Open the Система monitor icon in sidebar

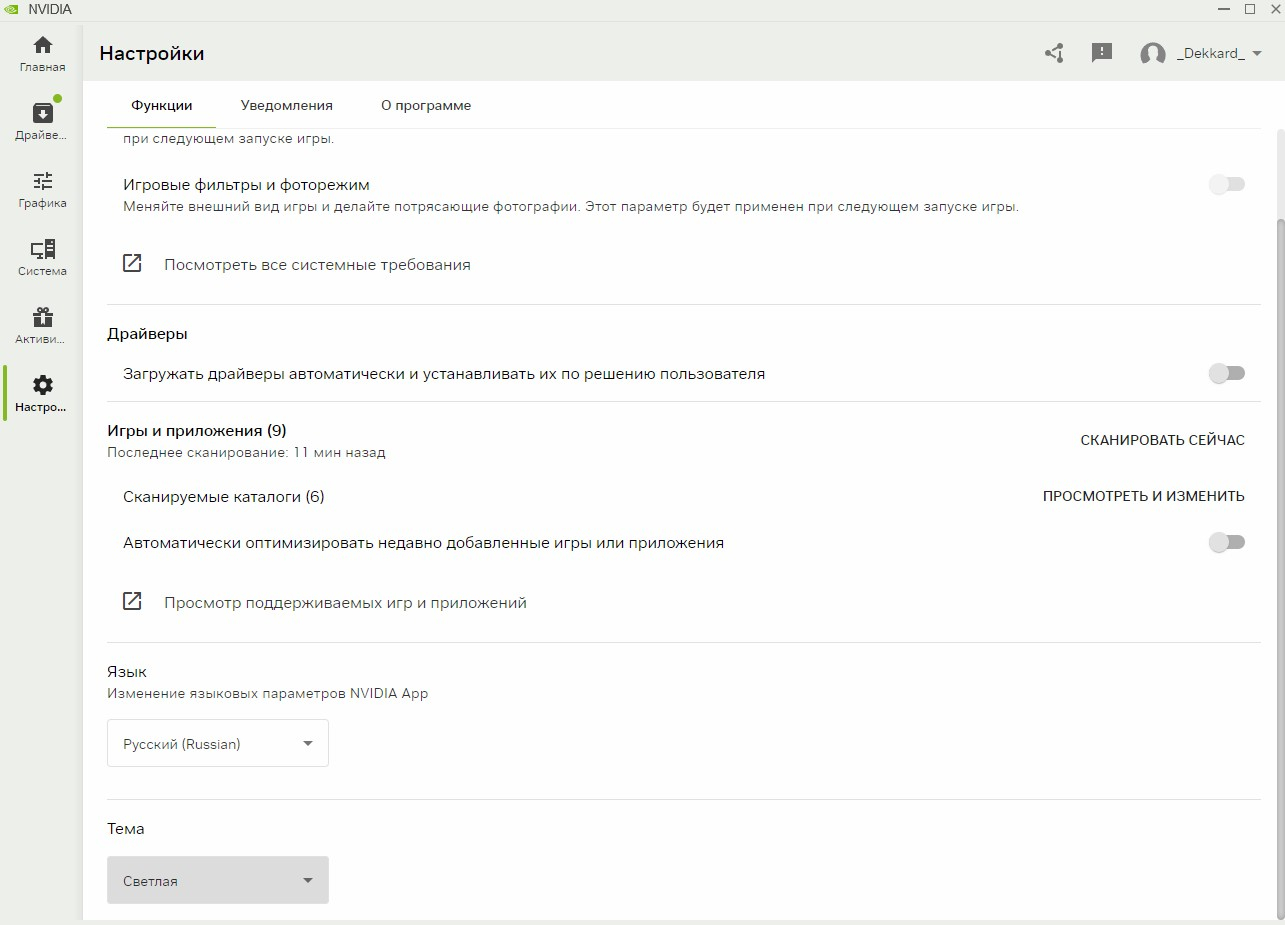tap(42, 249)
